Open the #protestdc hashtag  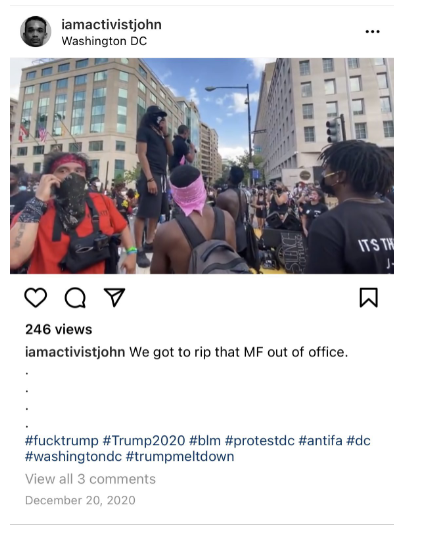[260, 441]
